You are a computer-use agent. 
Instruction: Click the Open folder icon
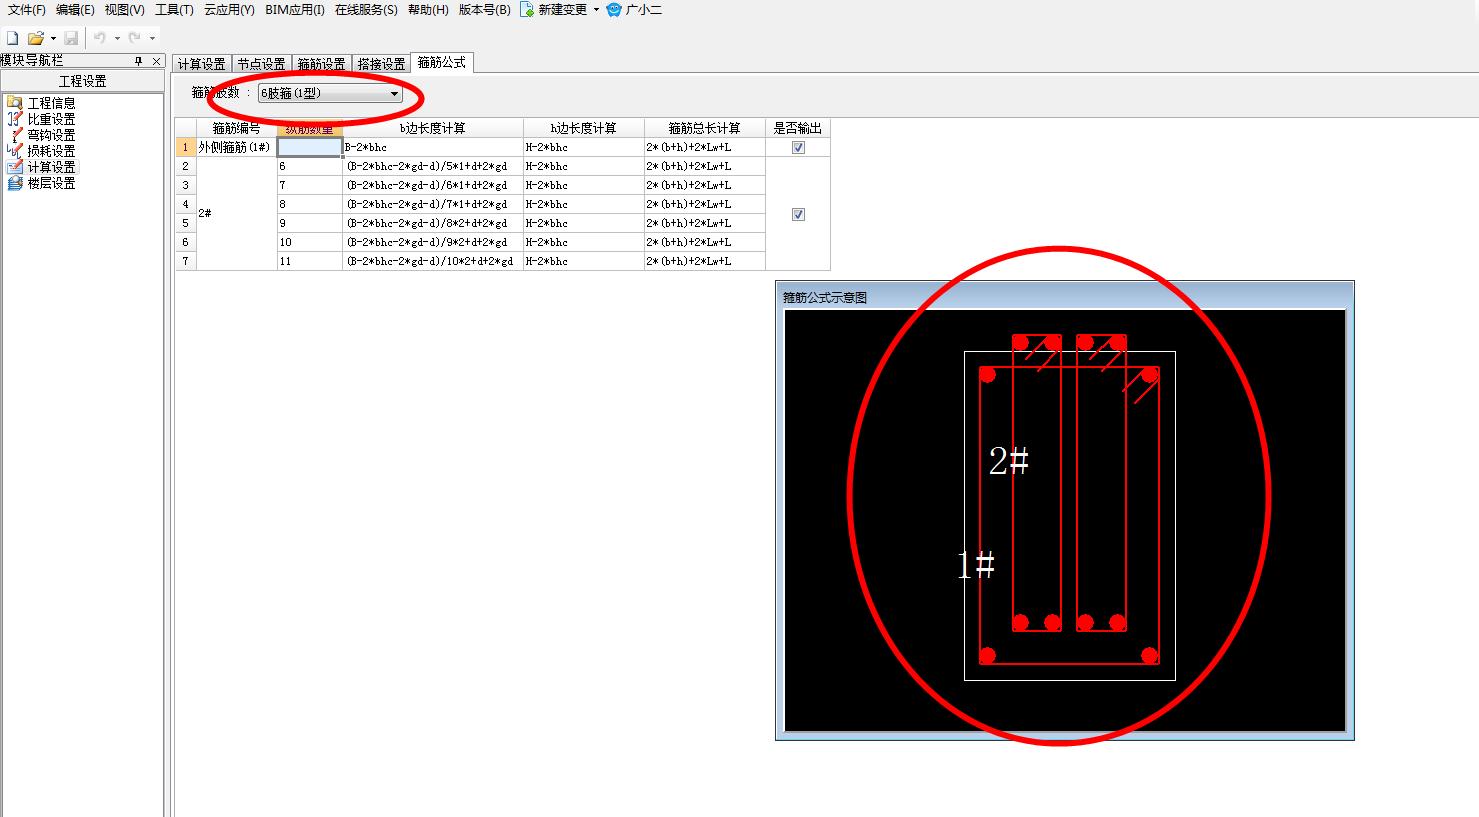pyautogui.click(x=36, y=38)
